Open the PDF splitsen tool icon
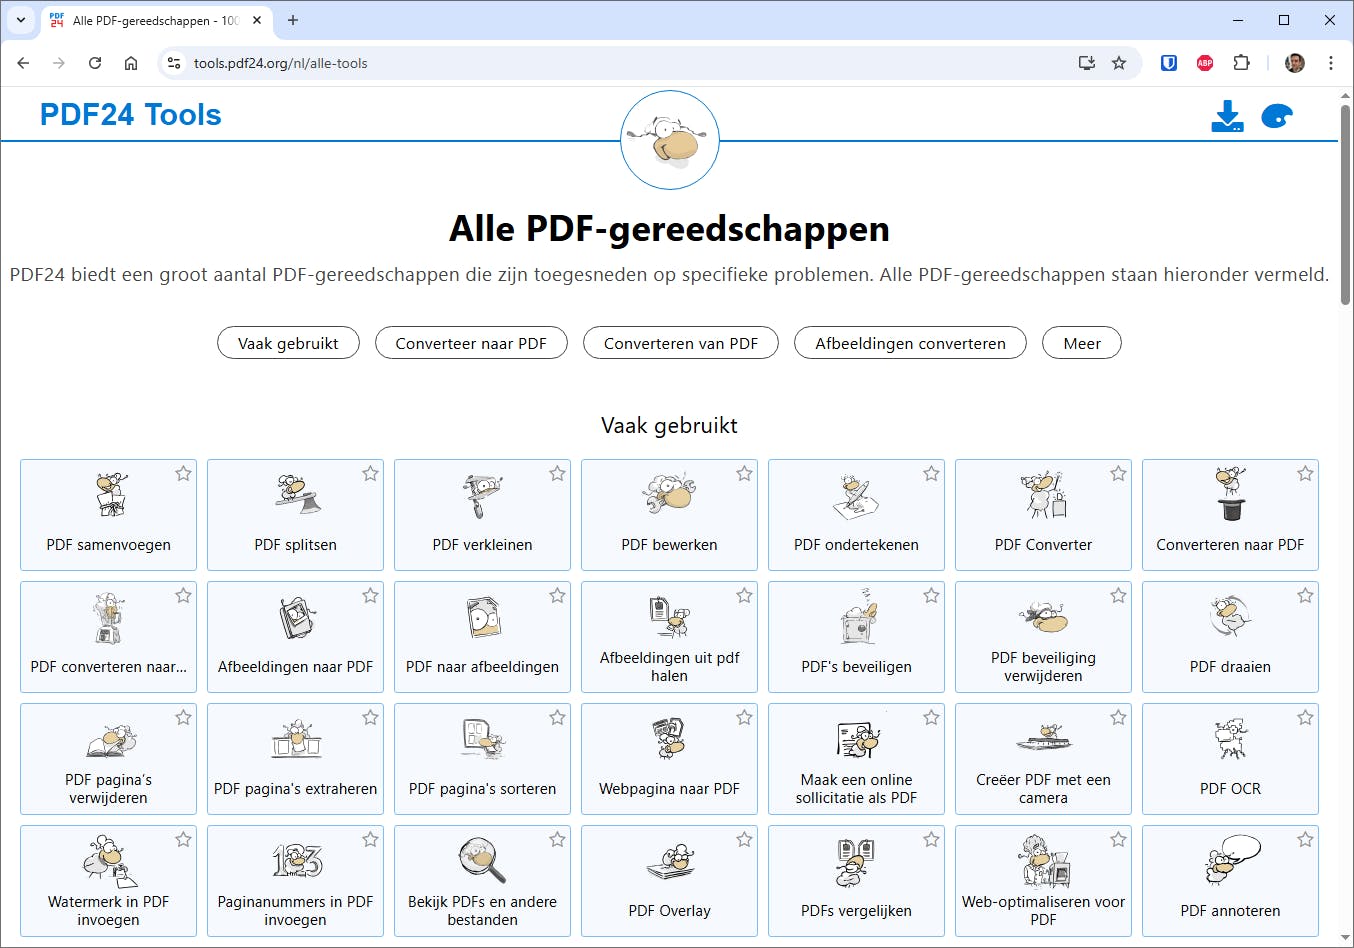 click(296, 494)
